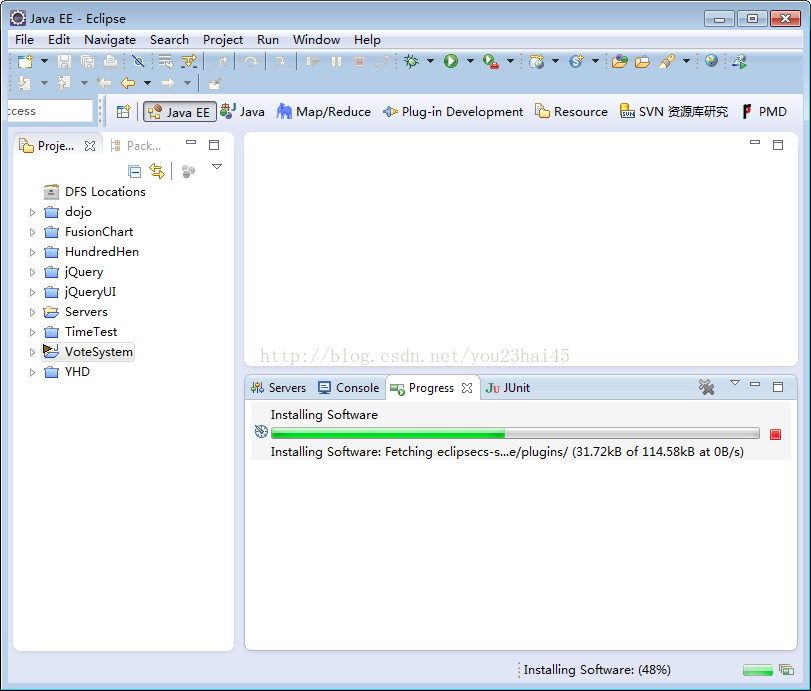Switch to SVN repository perspective
Viewport: 811px width, 691px height.
(674, 112)
